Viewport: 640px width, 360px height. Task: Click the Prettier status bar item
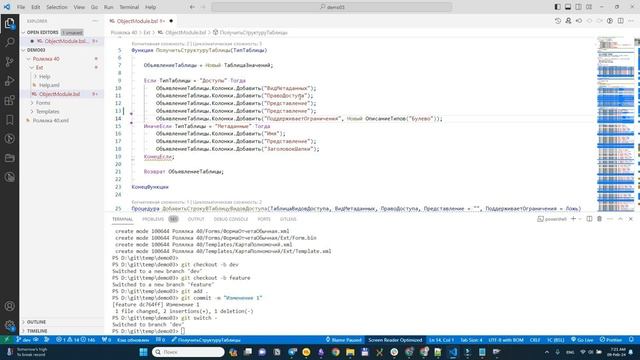[x=611, y=340]
